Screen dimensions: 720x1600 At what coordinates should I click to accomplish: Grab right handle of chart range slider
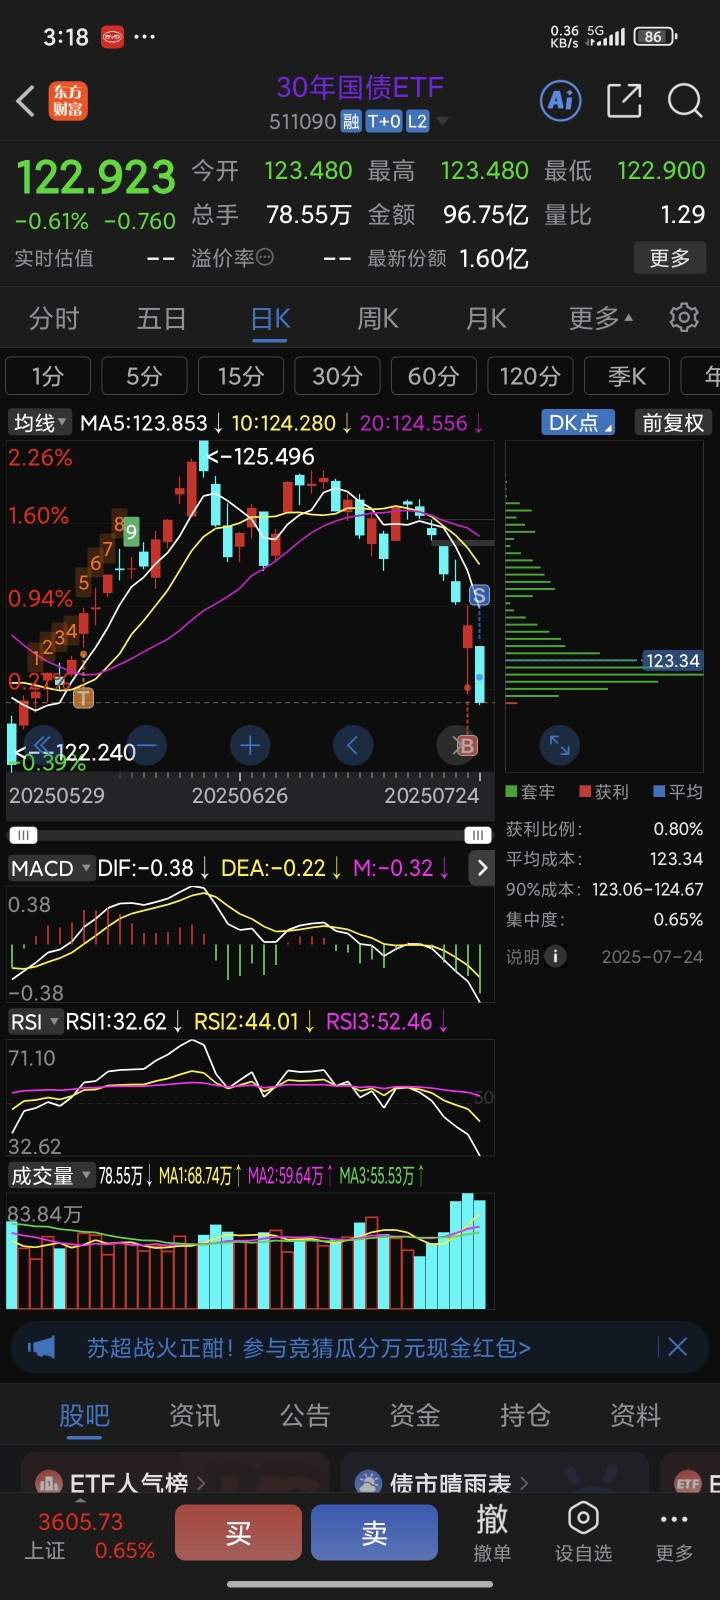[478, 835]
